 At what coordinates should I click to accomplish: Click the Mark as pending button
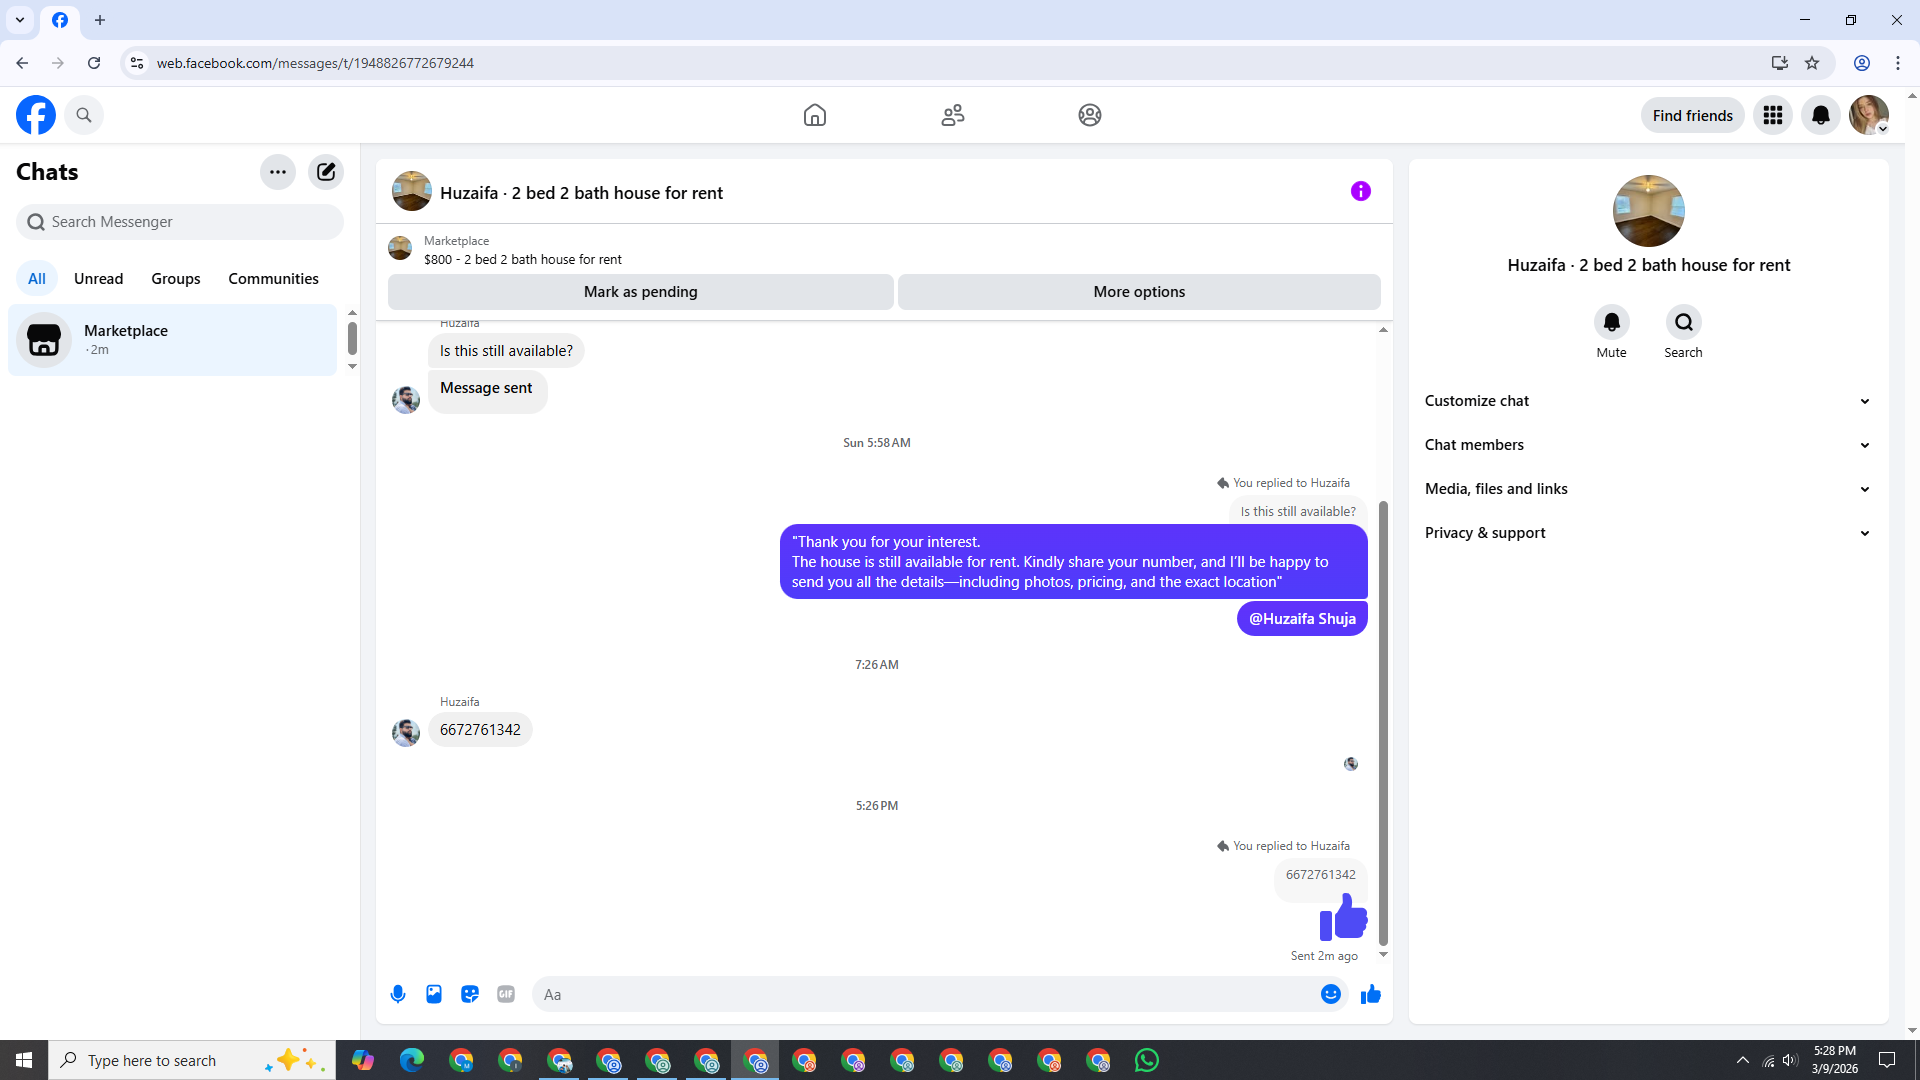640,292
